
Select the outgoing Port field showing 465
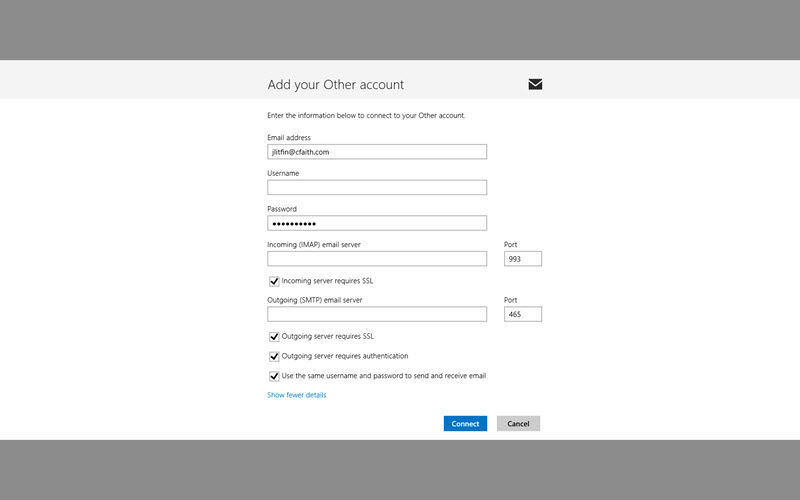click(x=523, y=314)
